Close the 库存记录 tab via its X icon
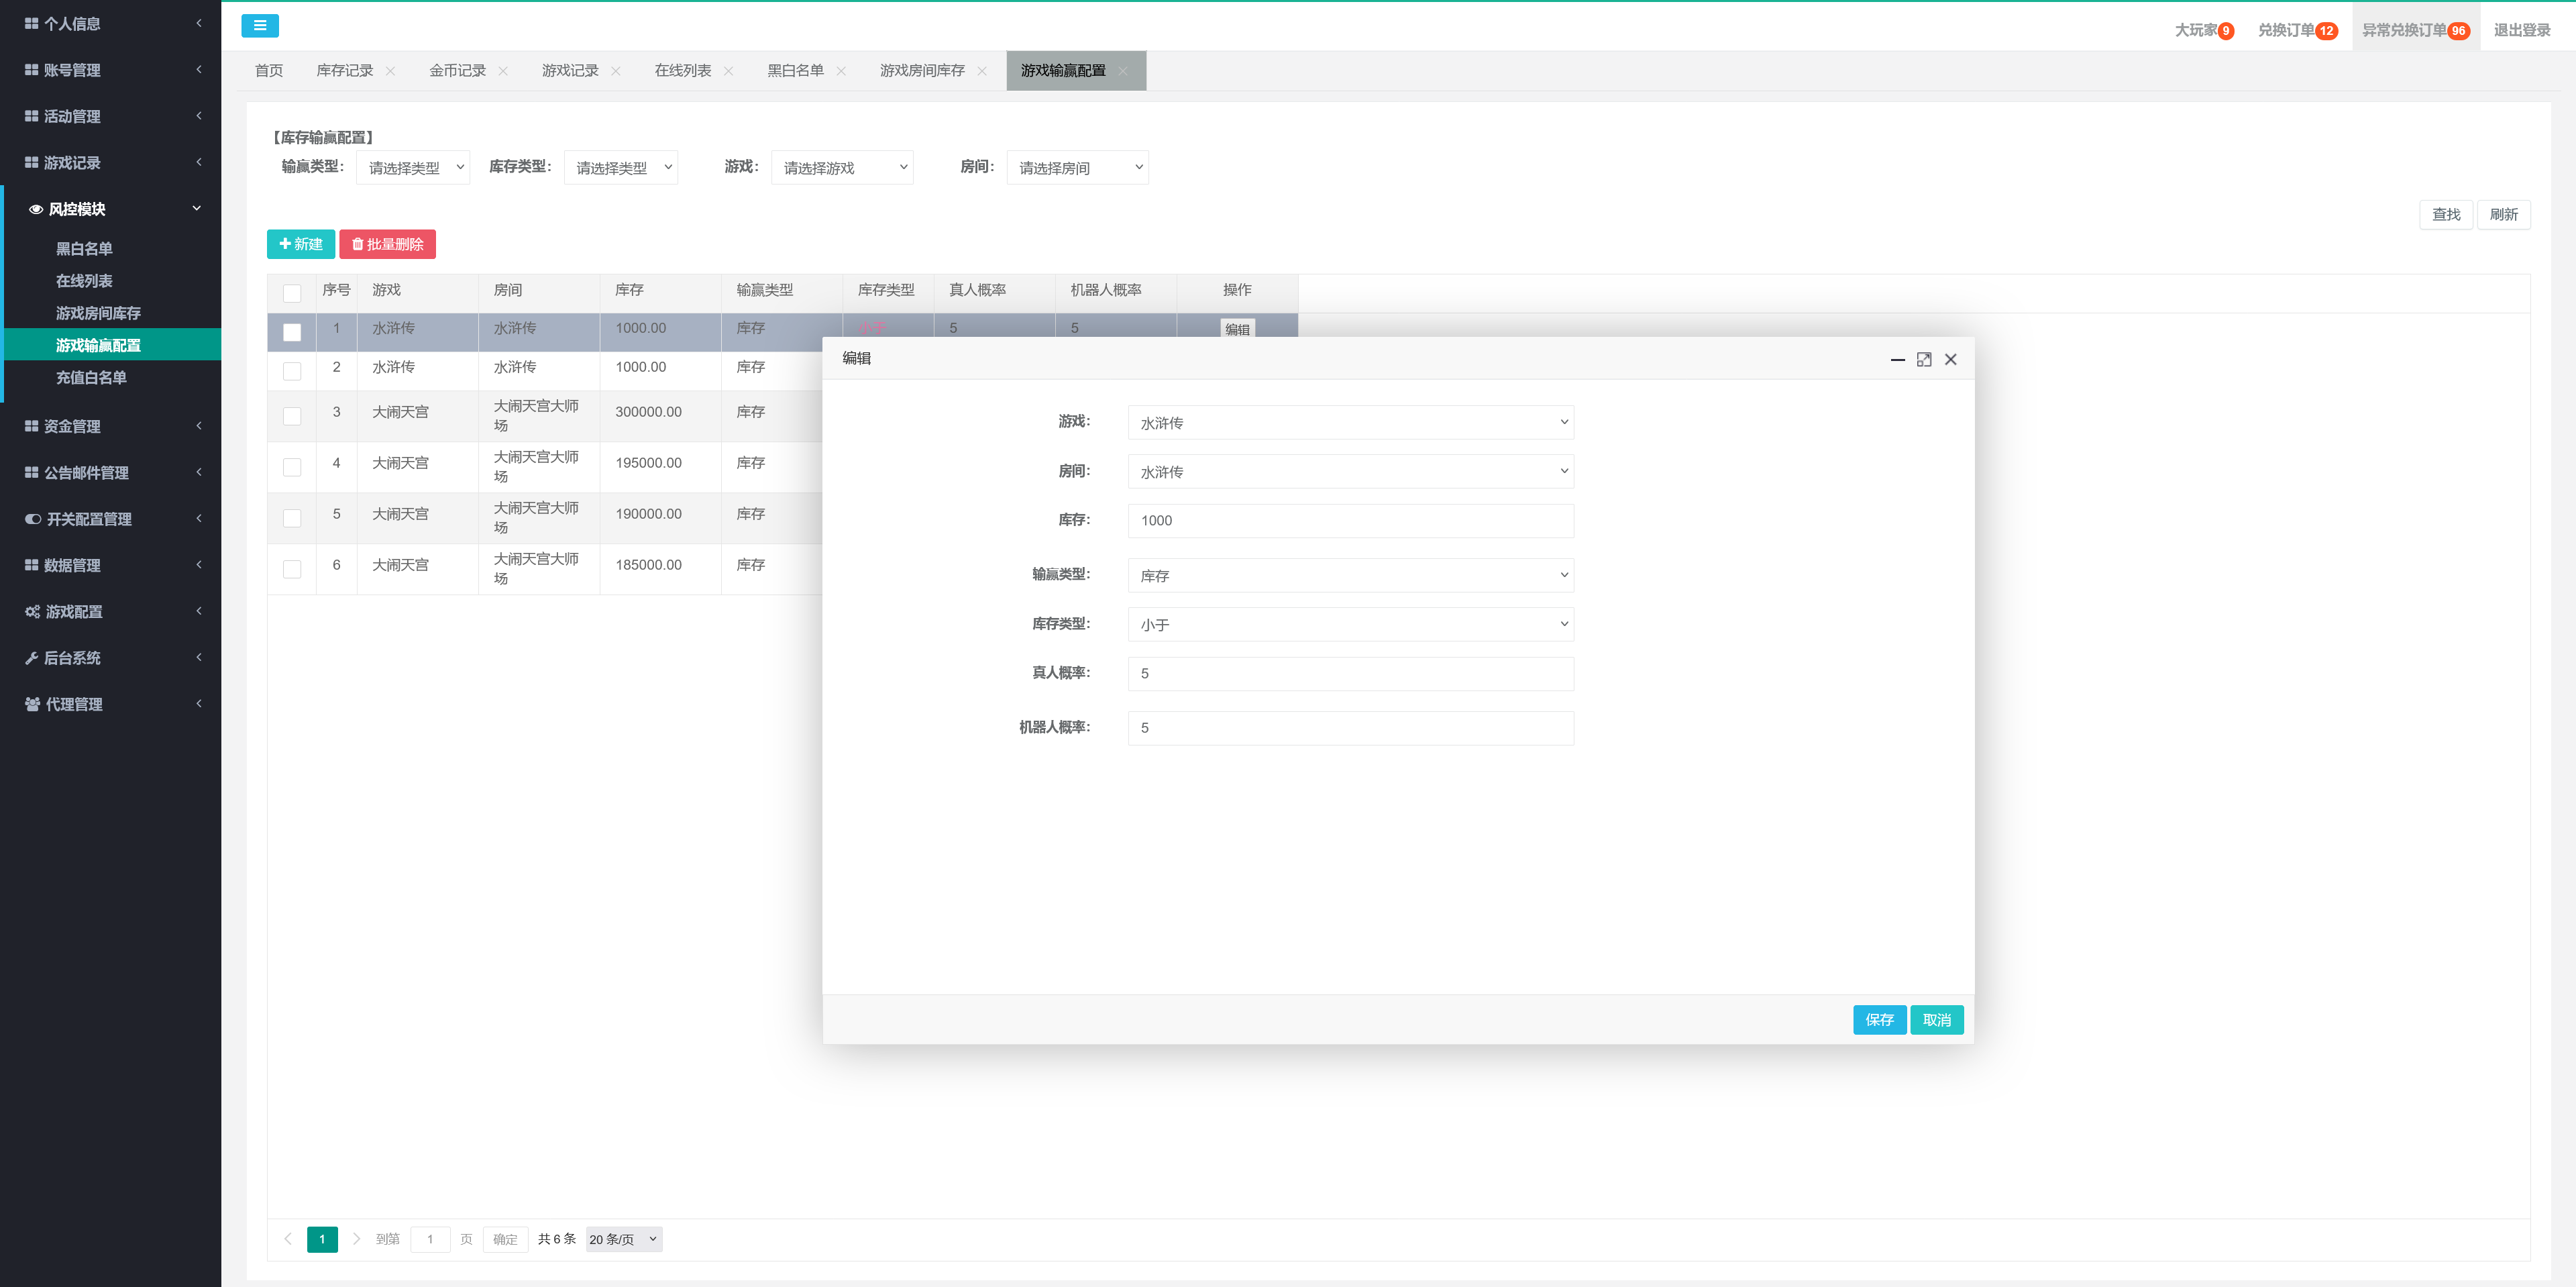The width and height of the screenshot is (2576, 1287). point(391,71)
